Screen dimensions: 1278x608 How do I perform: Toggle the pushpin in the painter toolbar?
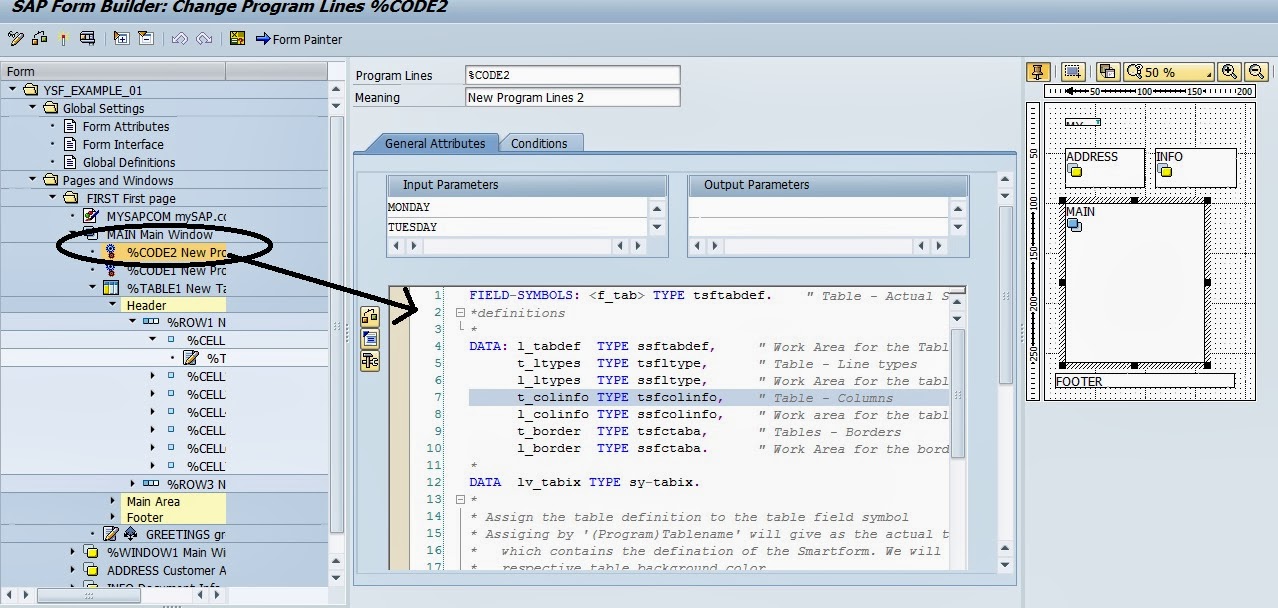coord(1040,71)
